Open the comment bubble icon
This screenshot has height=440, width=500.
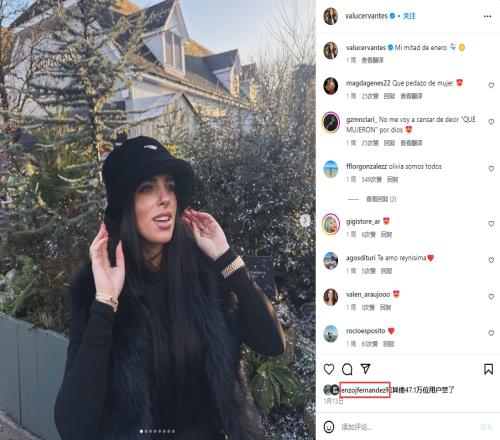(347, 369)
